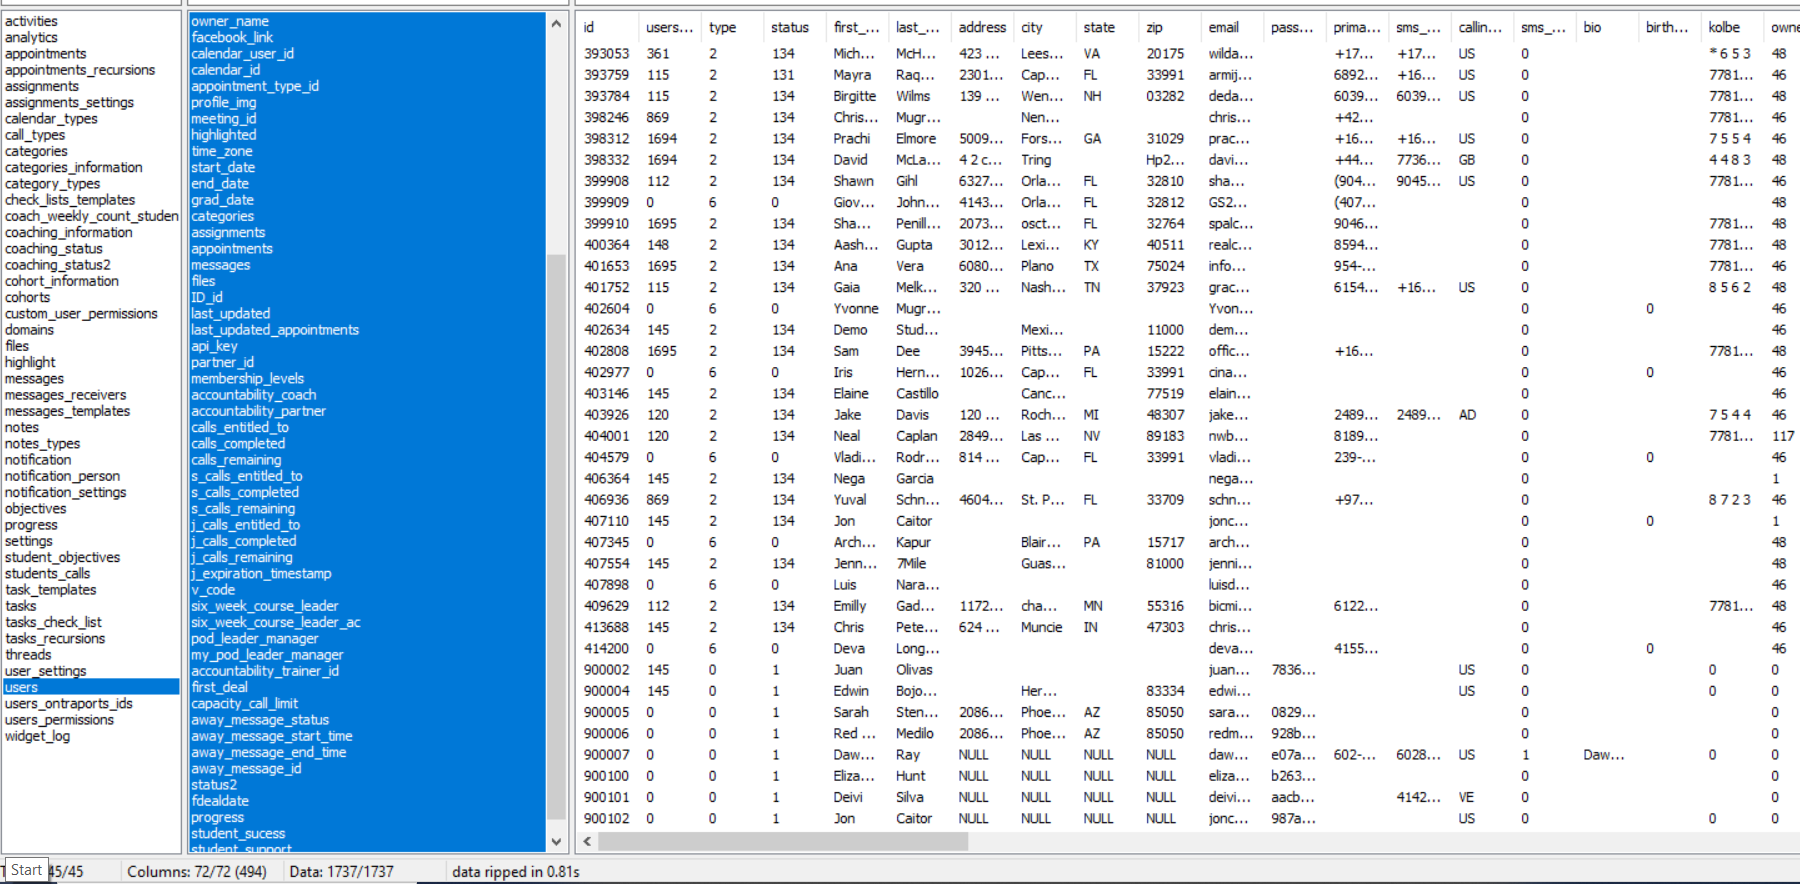
Task: Select the users_permissions table
Action: click(59, 719)
